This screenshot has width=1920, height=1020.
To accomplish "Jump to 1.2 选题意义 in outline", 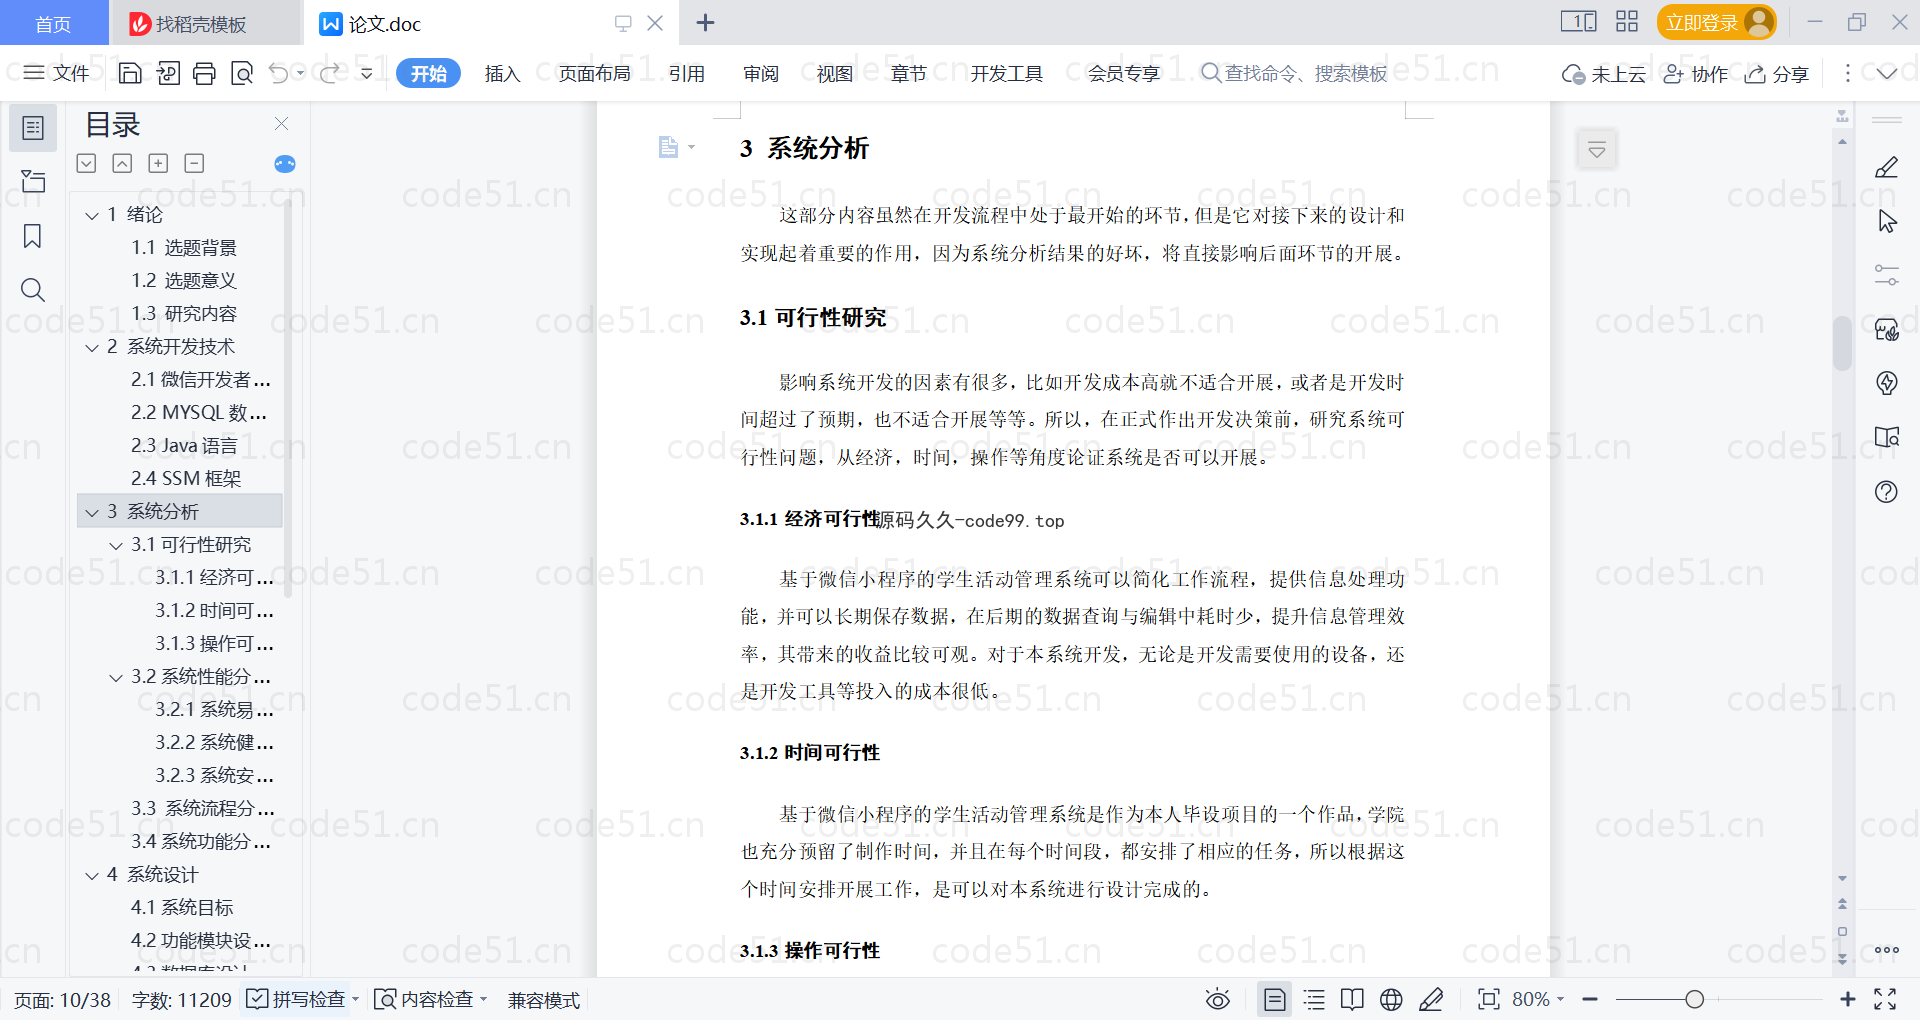I will (184, 281).
